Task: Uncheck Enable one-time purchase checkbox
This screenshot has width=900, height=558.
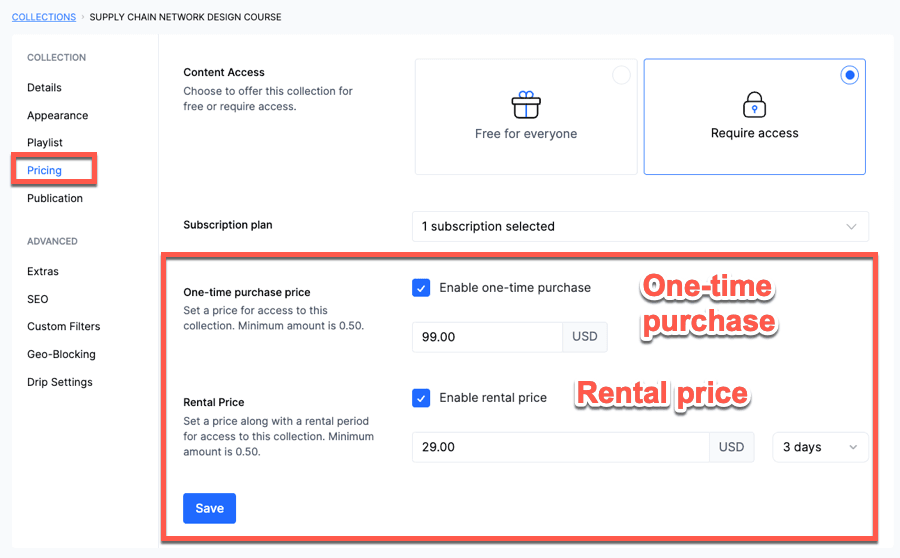Action: (x=421, y=288)
